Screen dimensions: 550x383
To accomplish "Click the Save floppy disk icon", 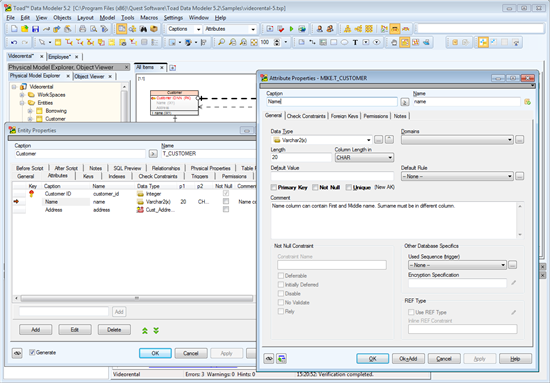I will [35, 29].
